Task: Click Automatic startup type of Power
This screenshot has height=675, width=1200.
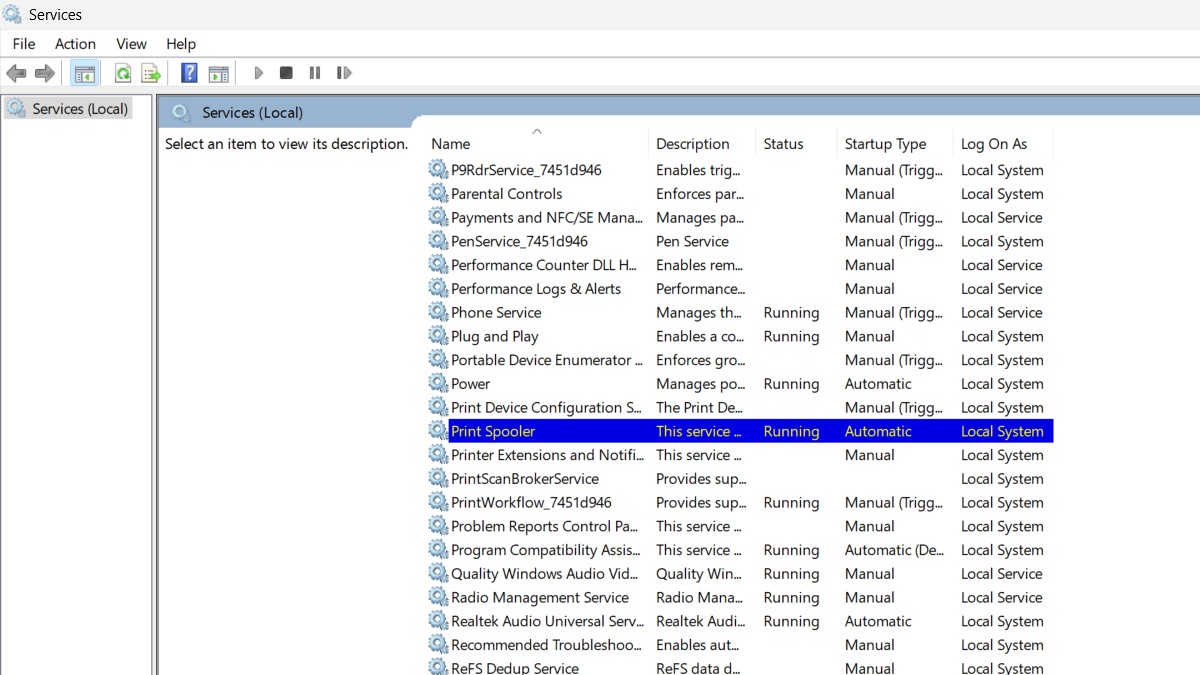Action: pyautogui.click(x=878, y=384)
